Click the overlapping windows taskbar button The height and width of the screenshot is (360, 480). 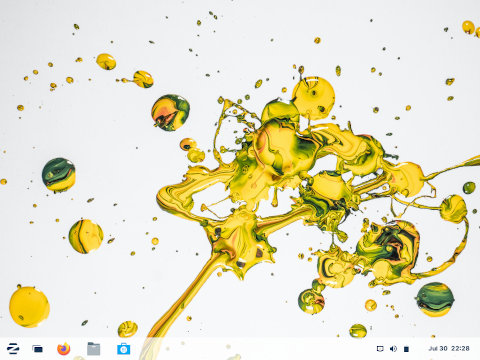38,349
